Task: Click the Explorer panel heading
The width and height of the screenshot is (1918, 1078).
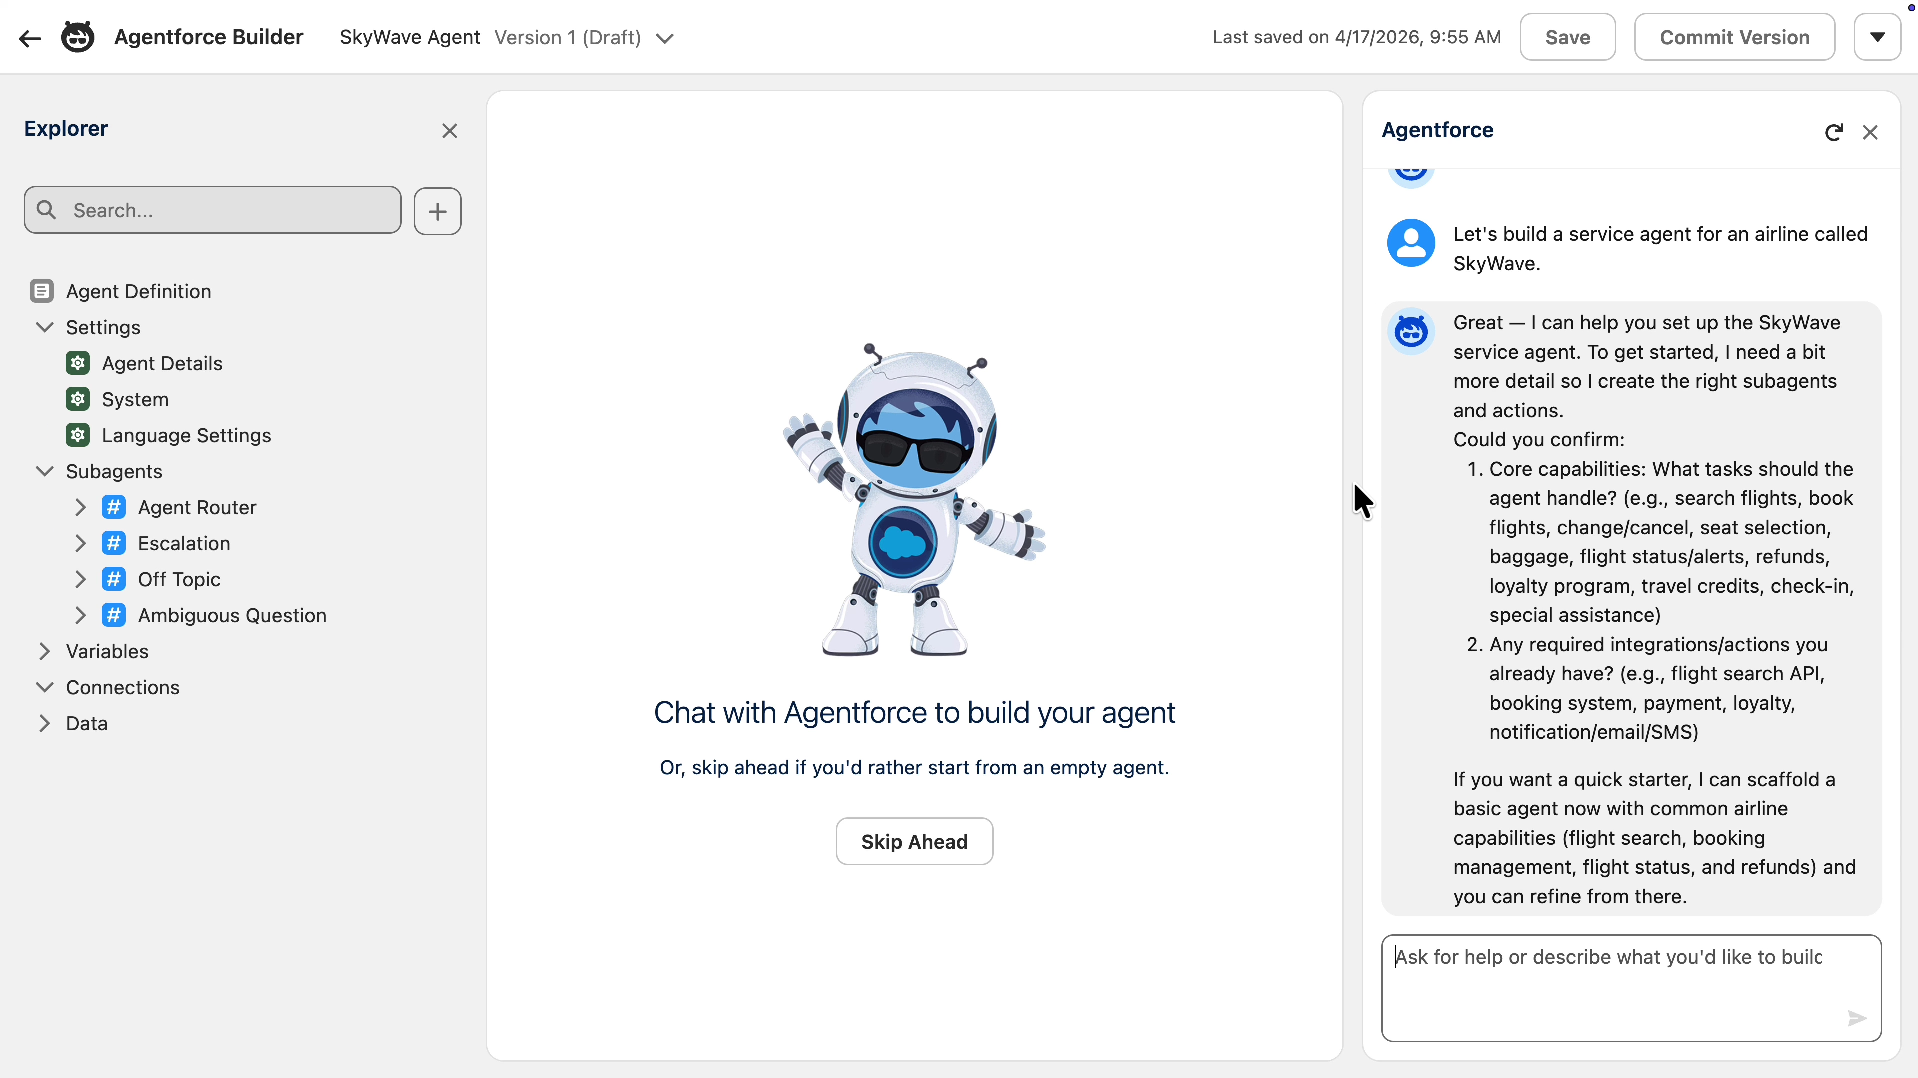Action: 66,129
